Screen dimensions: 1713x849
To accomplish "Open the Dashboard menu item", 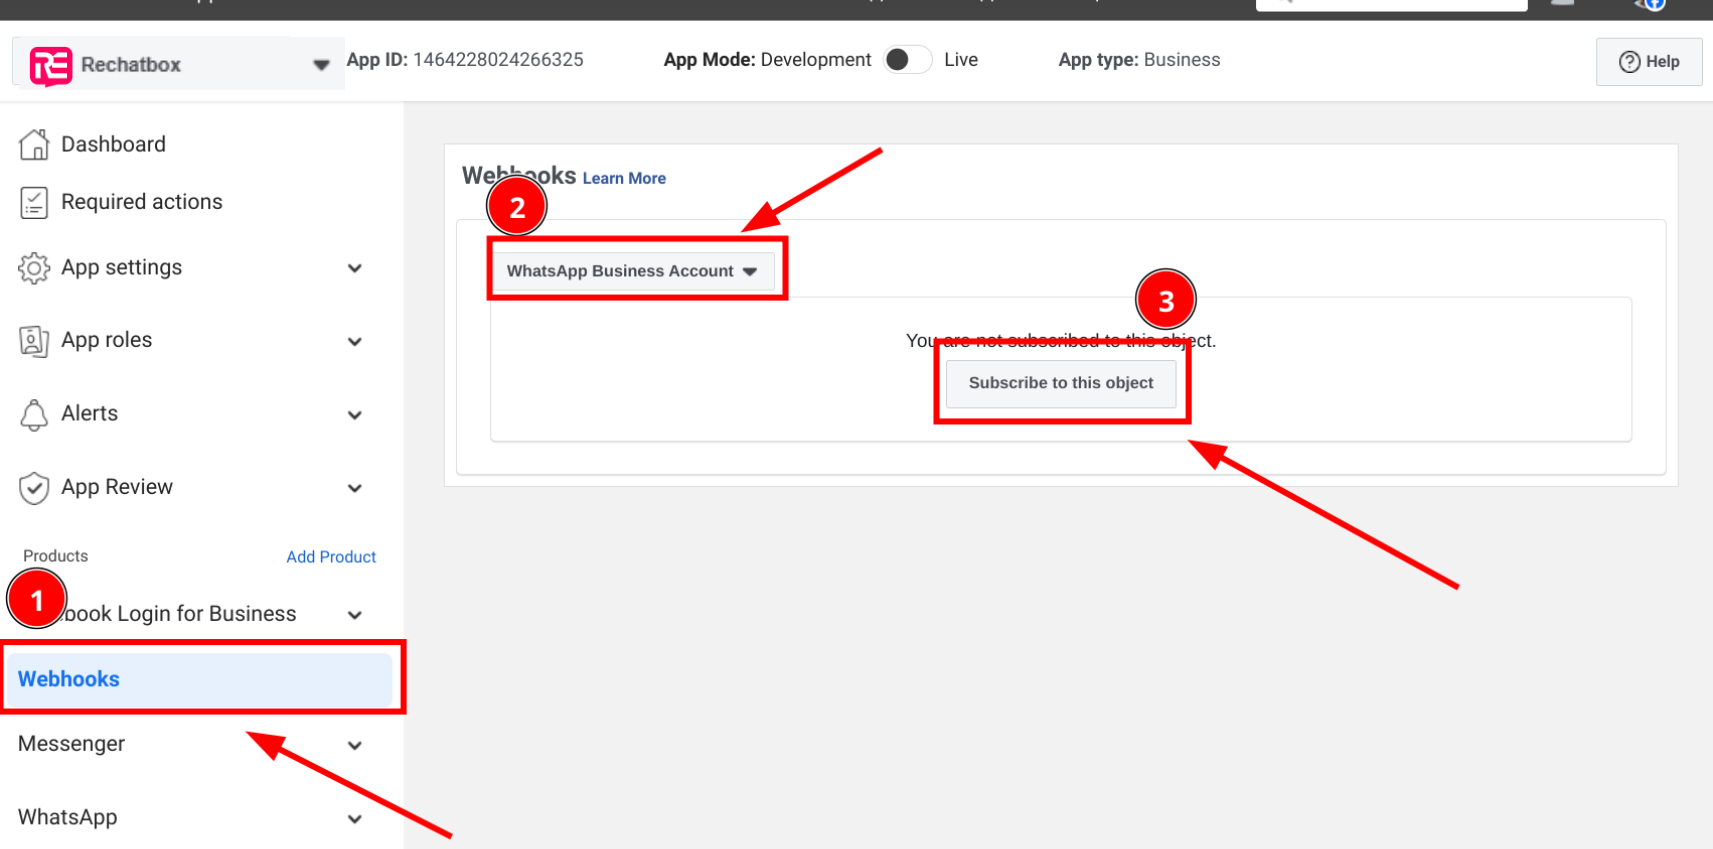I will point(113,144).
